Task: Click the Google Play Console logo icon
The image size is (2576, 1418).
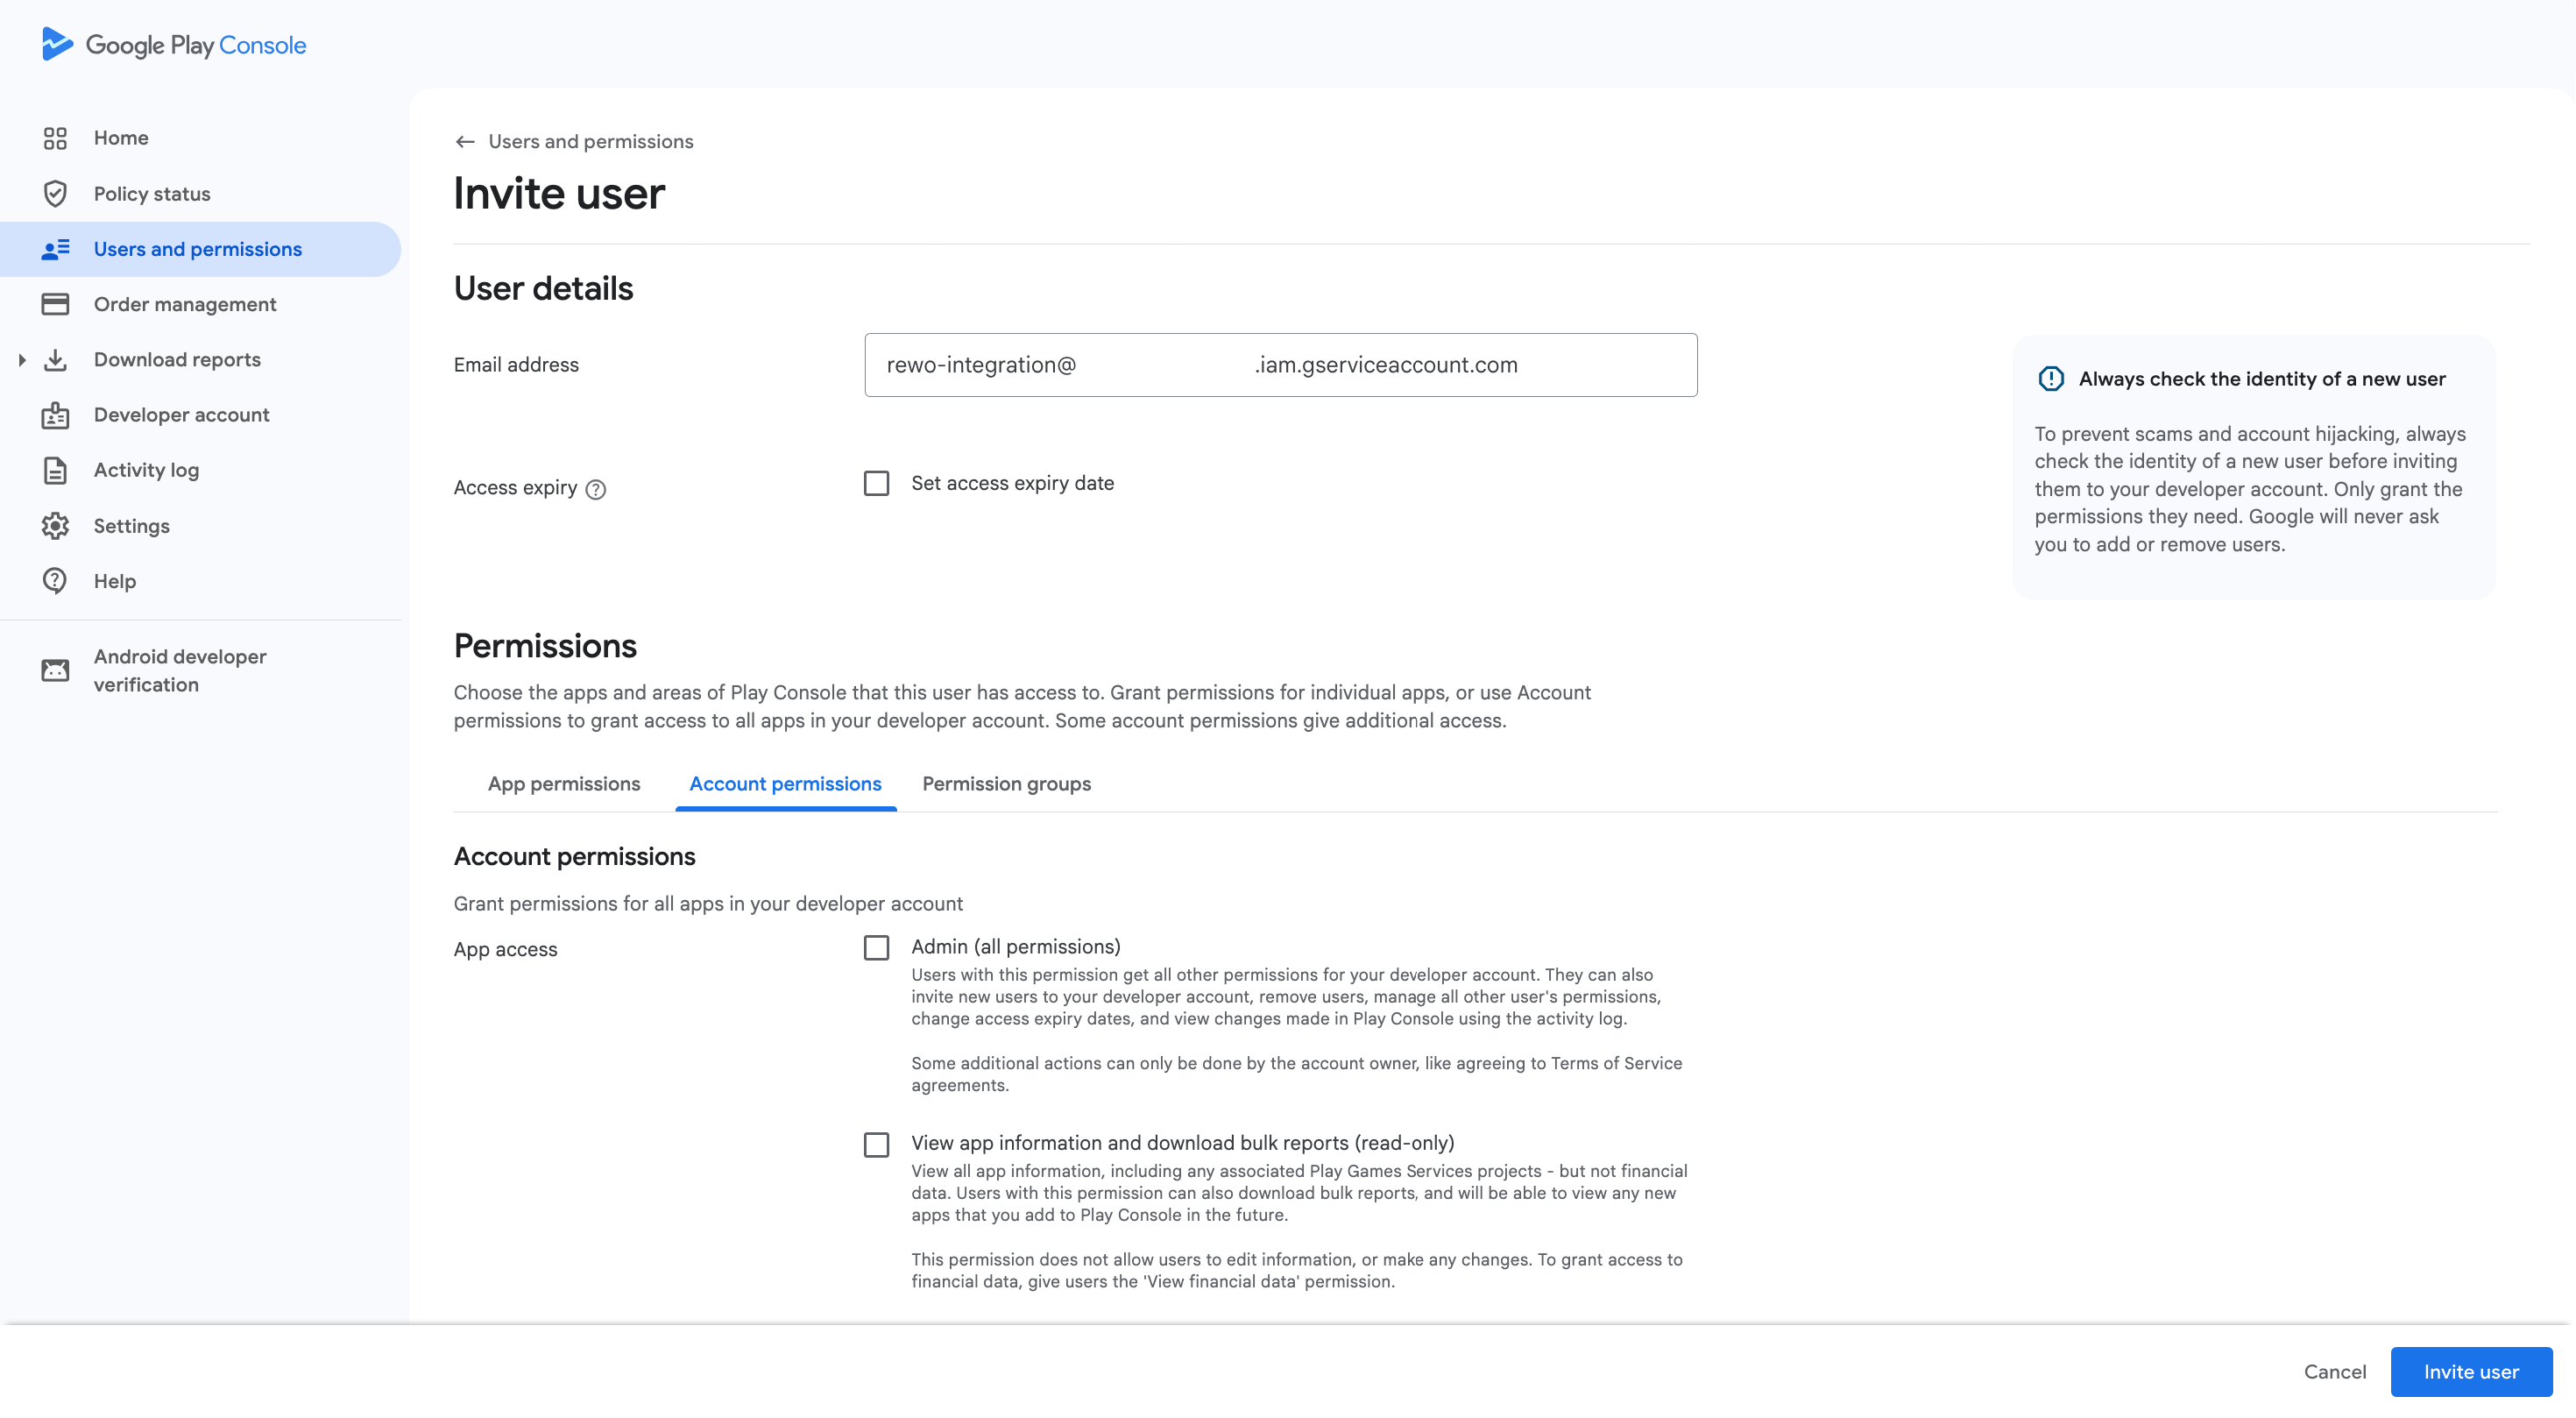Action: [x=57, y=44]
